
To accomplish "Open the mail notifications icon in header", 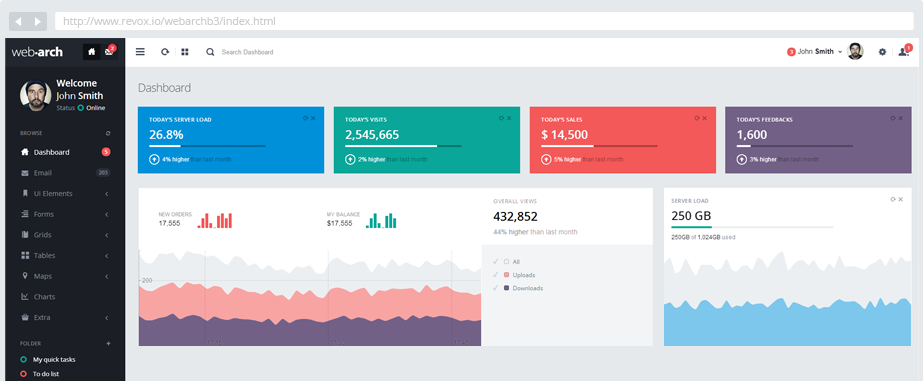I will click(x=109, y=52).
